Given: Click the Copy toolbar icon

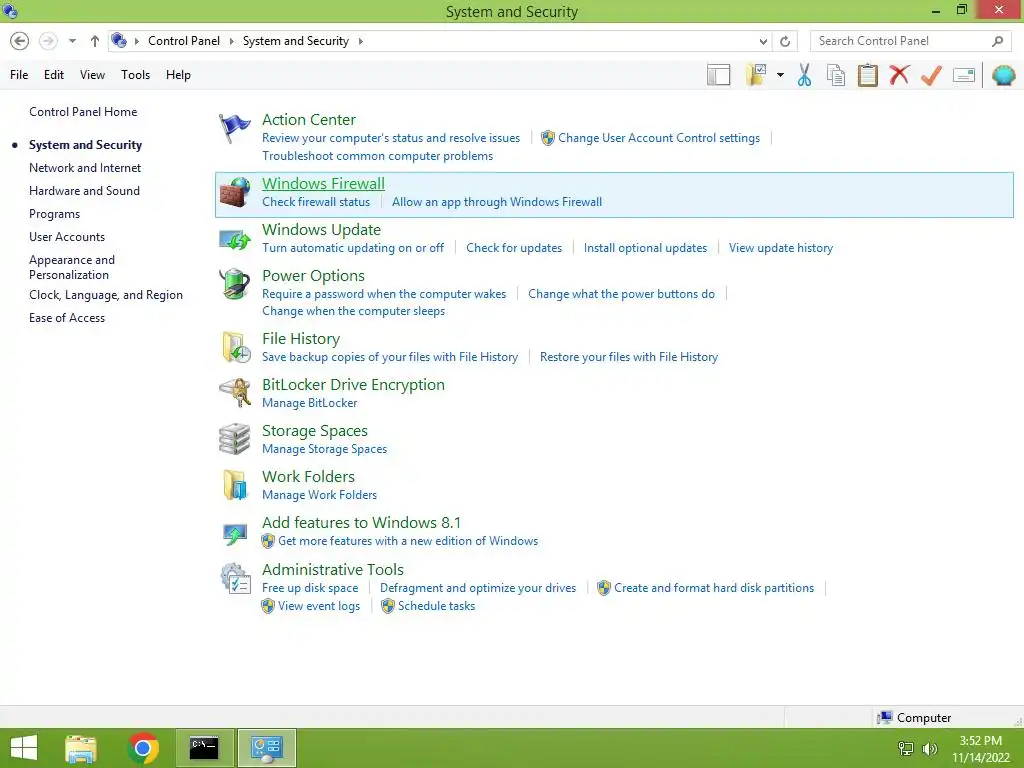Looking at the screenshot, I should (835, 75).
